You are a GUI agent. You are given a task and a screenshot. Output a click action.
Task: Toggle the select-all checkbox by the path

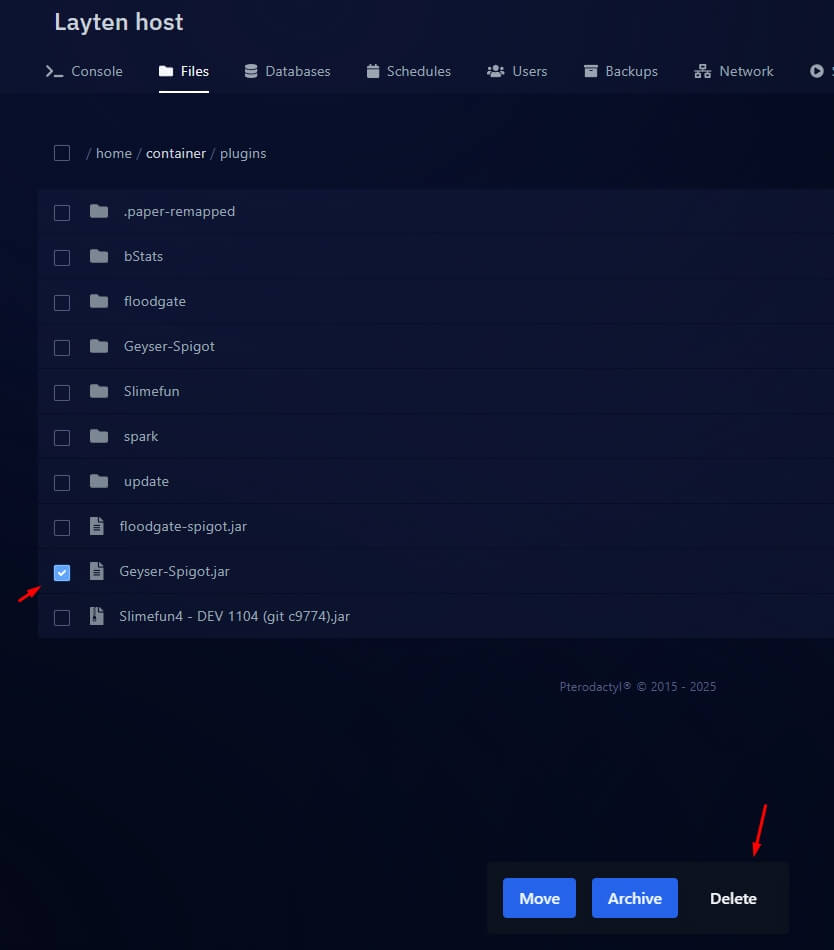[62, 153]
